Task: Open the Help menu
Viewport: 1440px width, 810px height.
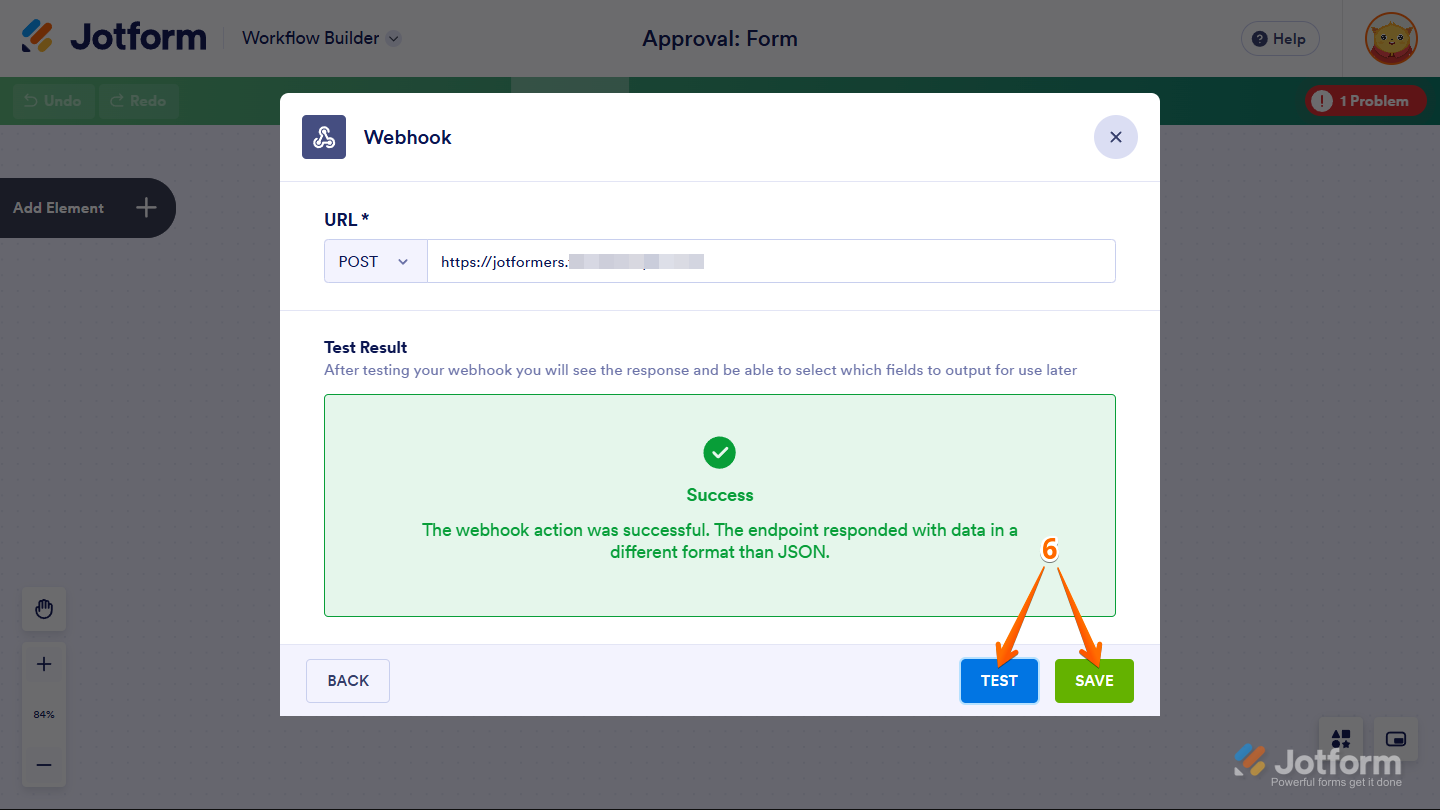Action: point(1280,38)
